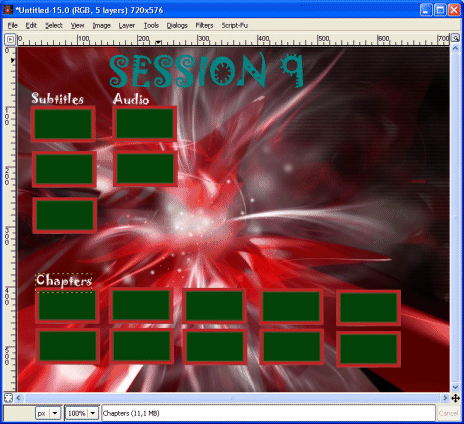This screenshot has width=464, height=424.
Task: Open the Layer menu
Action: click(127, 25)
